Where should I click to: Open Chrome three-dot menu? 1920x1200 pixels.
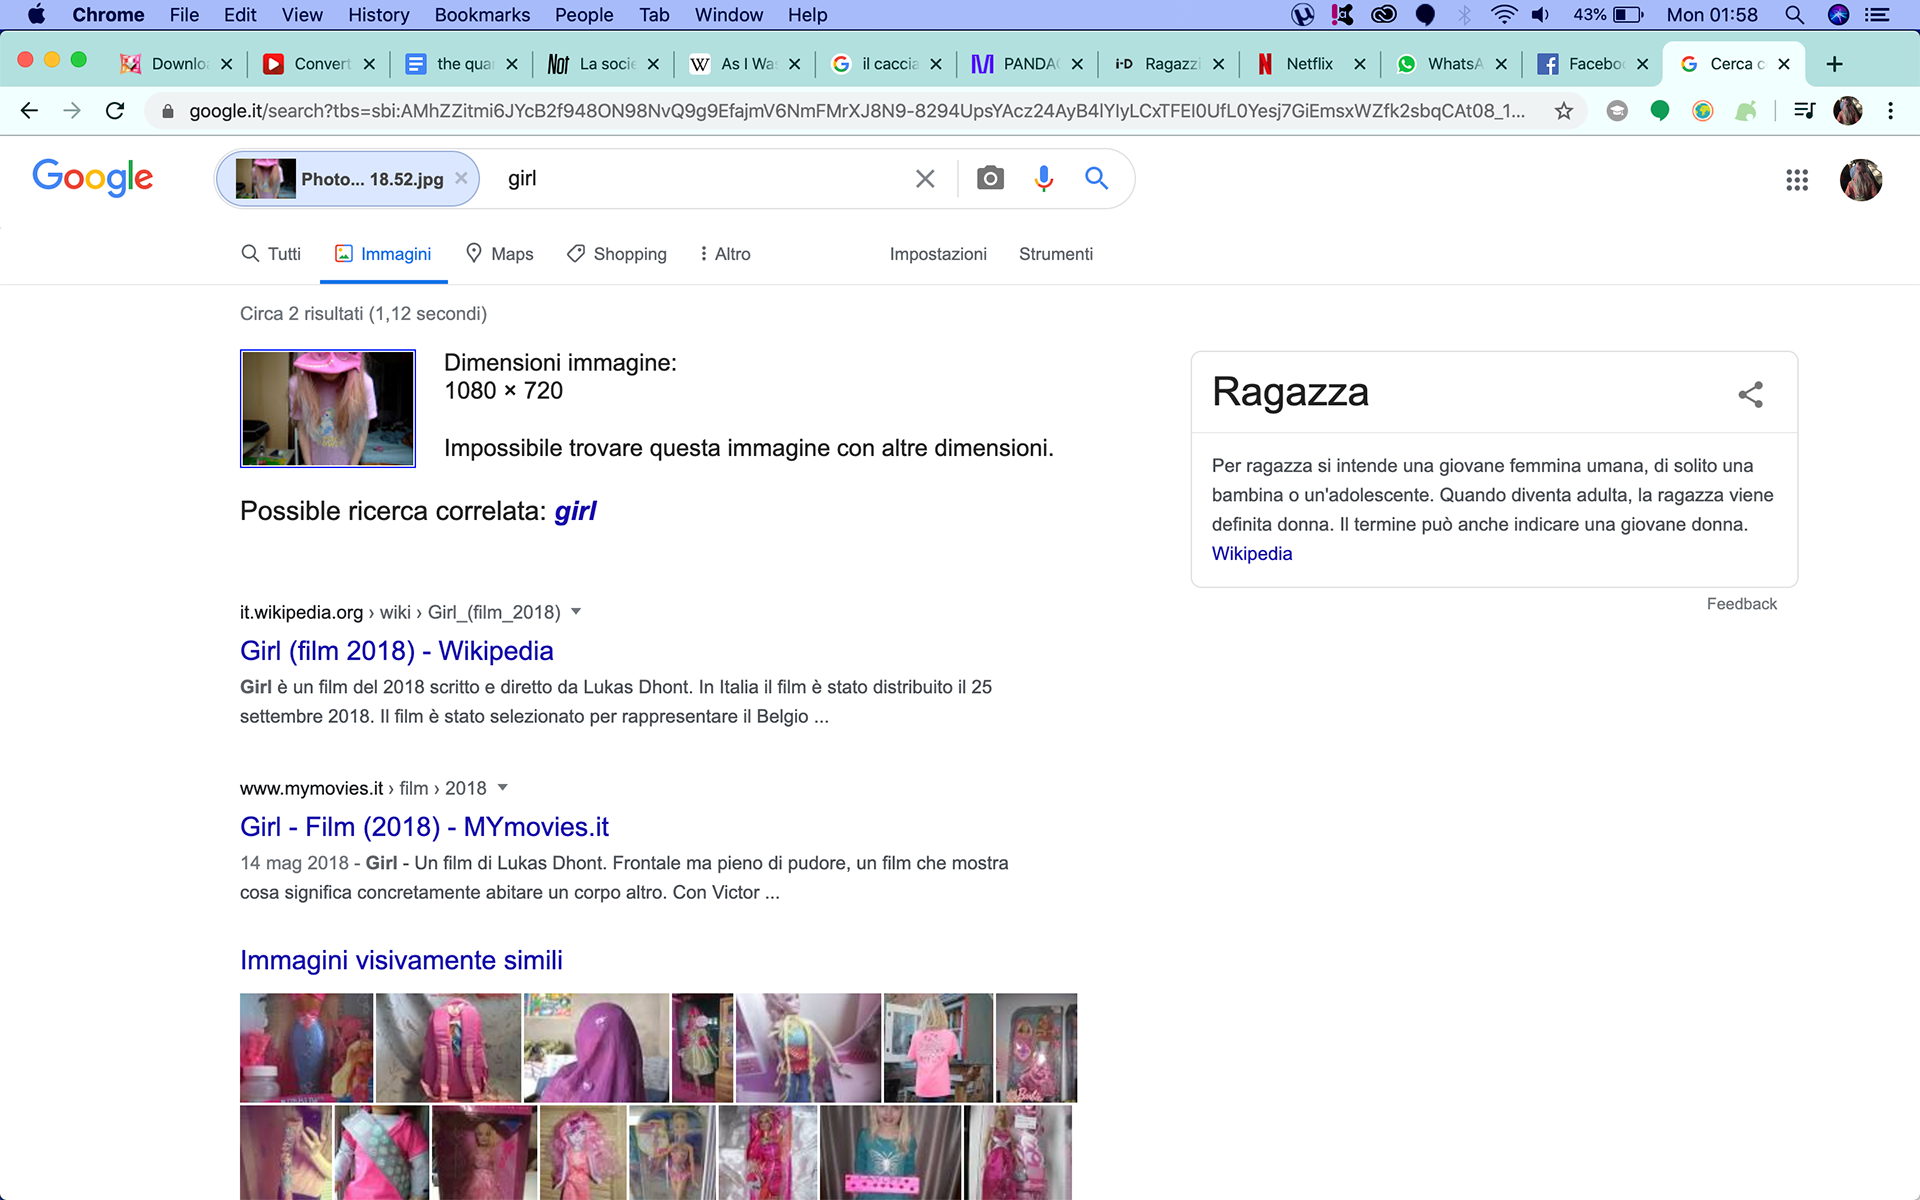pos(1890,111)
